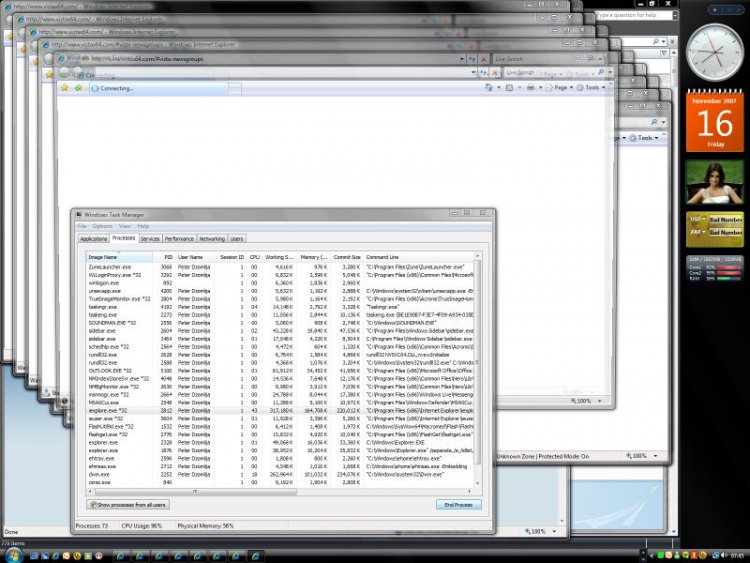Click Show processes from all users button
The width and height of the screenshot is (750, 563).
(128, 505)
